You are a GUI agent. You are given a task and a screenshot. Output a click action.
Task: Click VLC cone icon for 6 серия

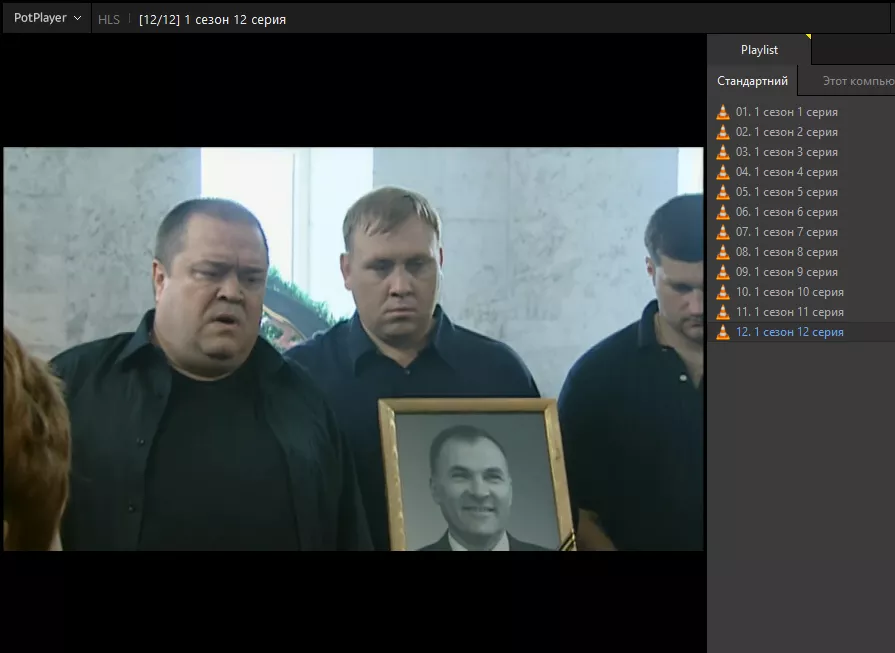(x=723, y=212)
